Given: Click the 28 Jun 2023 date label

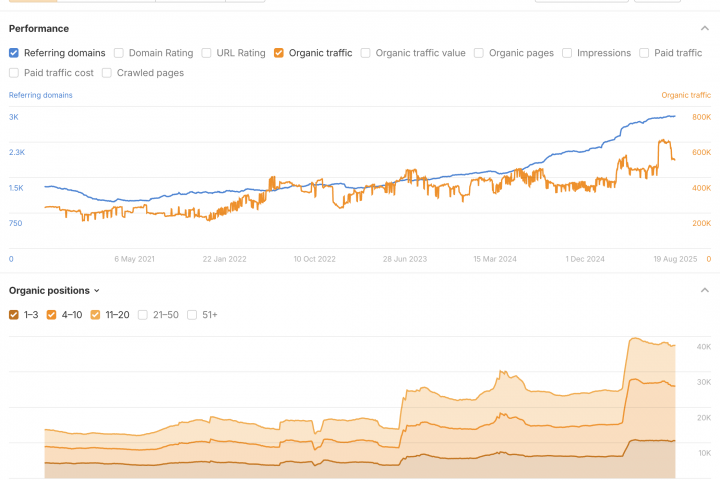Looking at the screenshot, I should [405, 259].
